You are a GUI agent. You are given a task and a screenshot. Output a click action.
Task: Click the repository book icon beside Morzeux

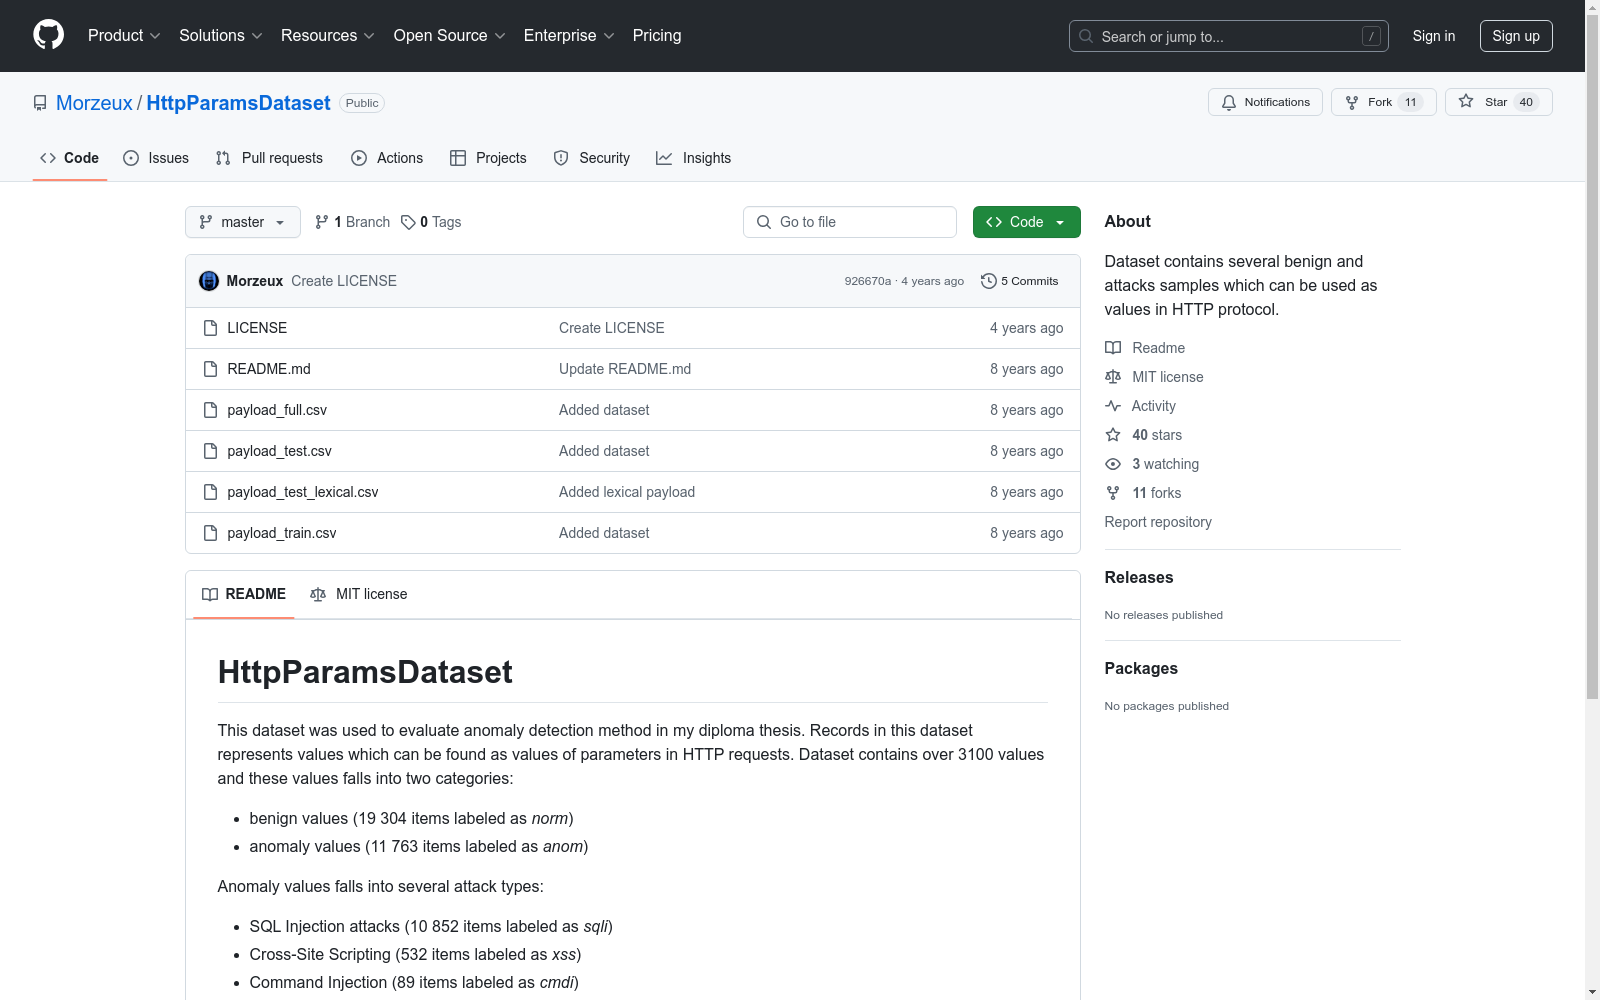(x=40, y=103)
